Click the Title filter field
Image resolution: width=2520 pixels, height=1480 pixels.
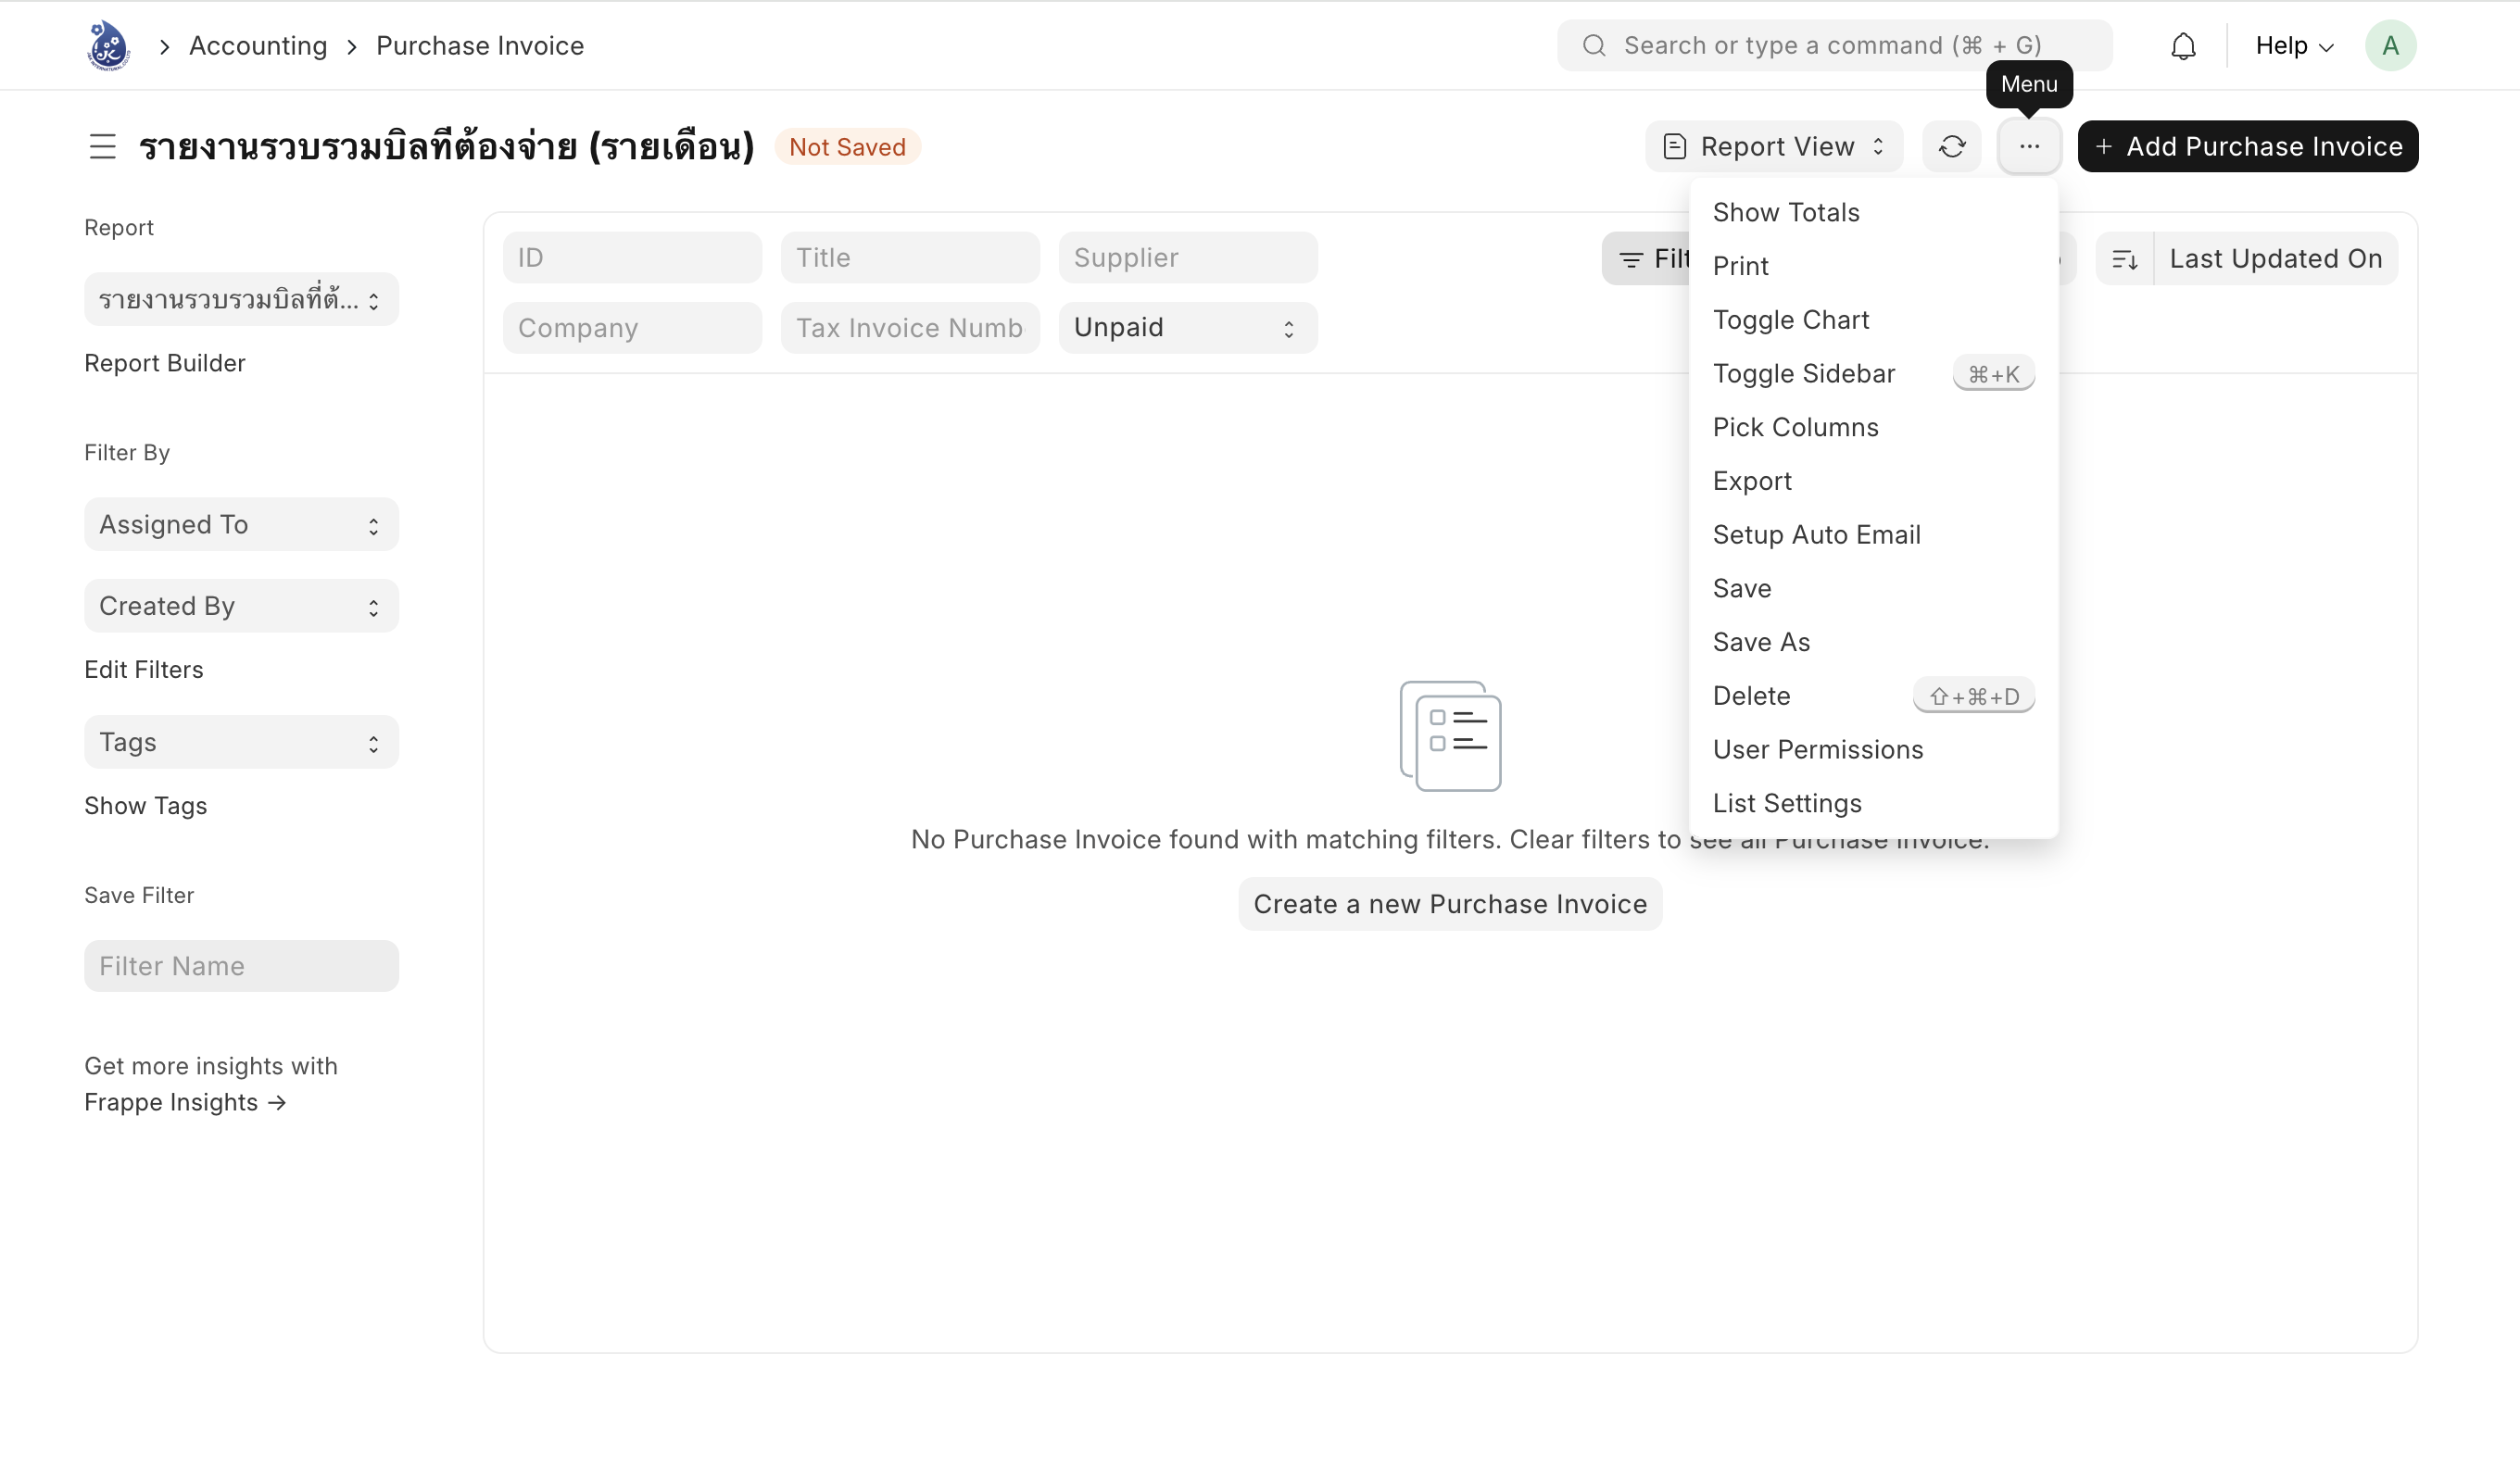pos(910,258)
